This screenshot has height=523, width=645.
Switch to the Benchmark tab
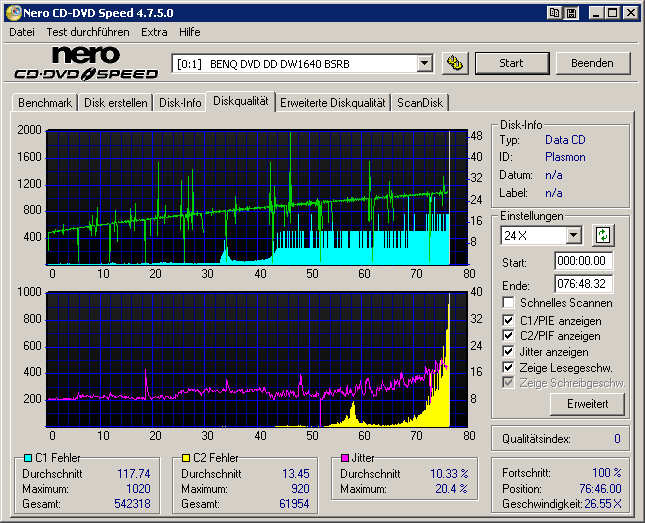point(45,102)
